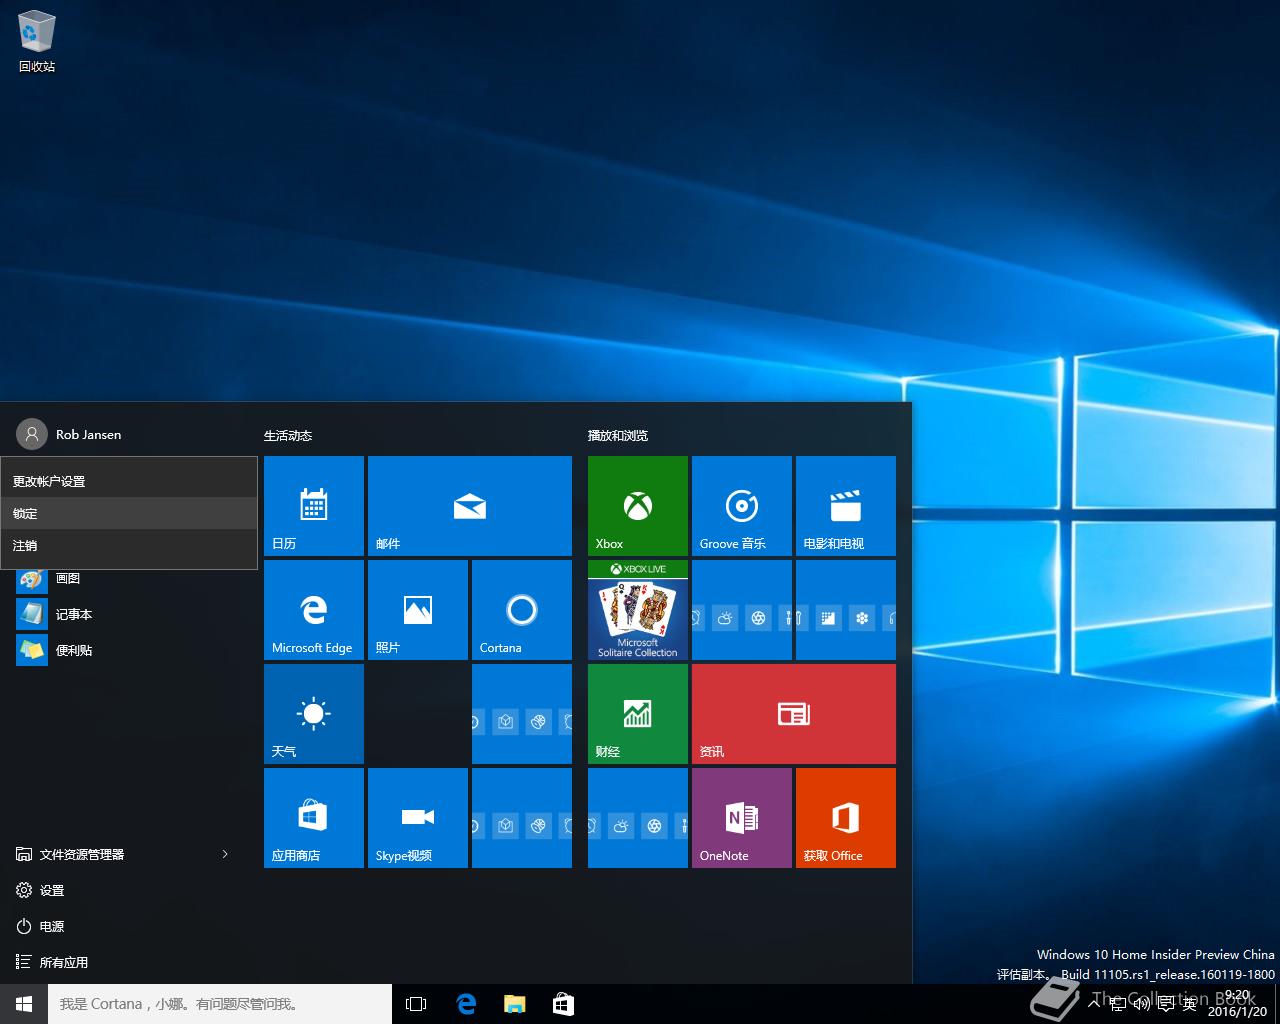Open 记事本 Notepad from app list

128,614
